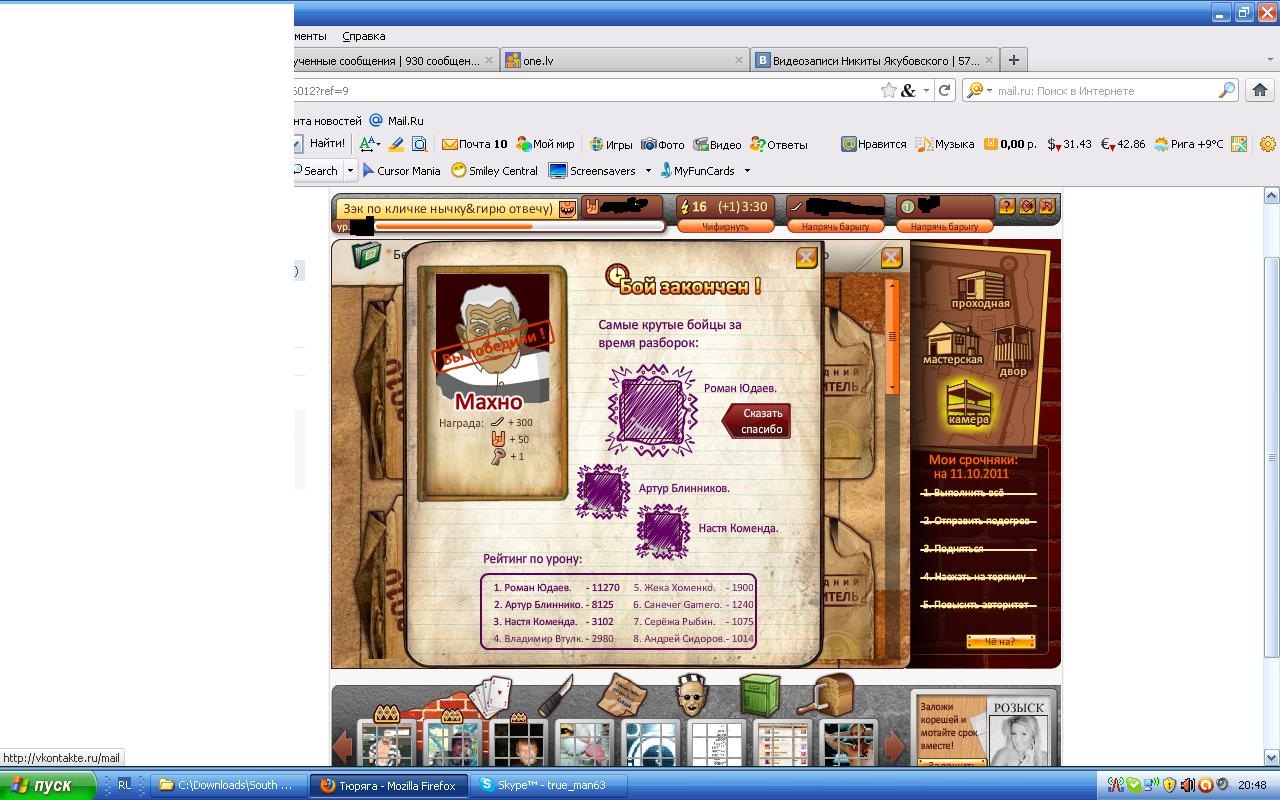
Task: Click the Чифирнуть button
Action: 725,227
